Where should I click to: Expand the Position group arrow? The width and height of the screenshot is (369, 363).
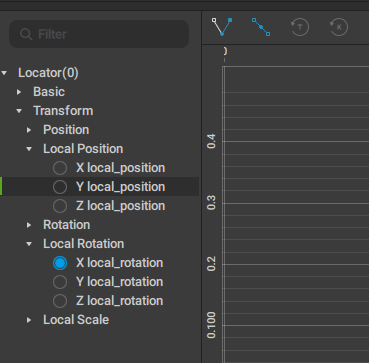(29, 130)
